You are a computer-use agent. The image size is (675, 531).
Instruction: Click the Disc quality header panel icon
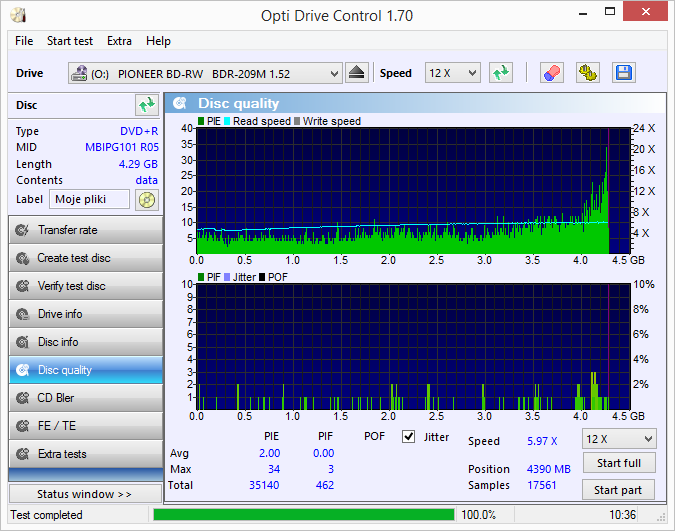coord(180,103)
